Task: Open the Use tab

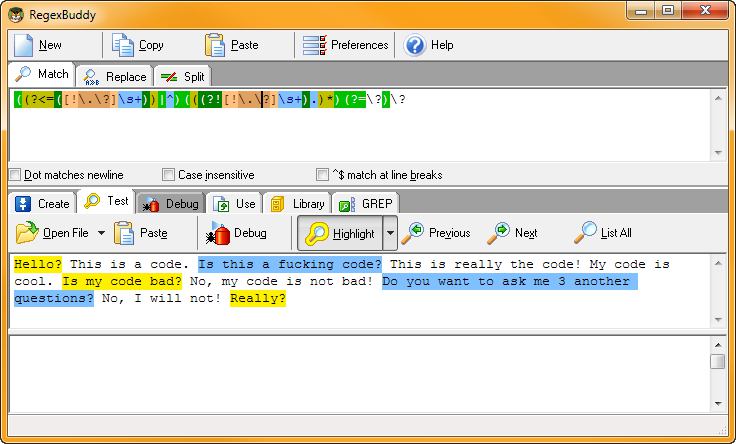Action: click(234, 204)
